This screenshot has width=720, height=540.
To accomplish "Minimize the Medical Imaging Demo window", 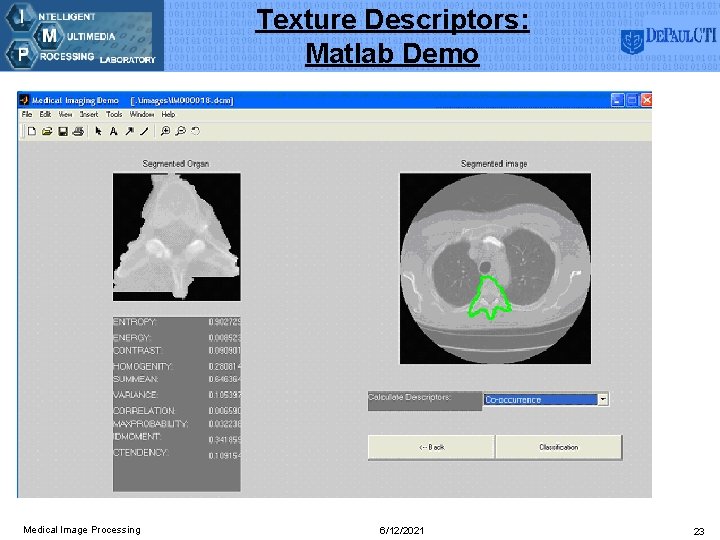I will point(618,100).
